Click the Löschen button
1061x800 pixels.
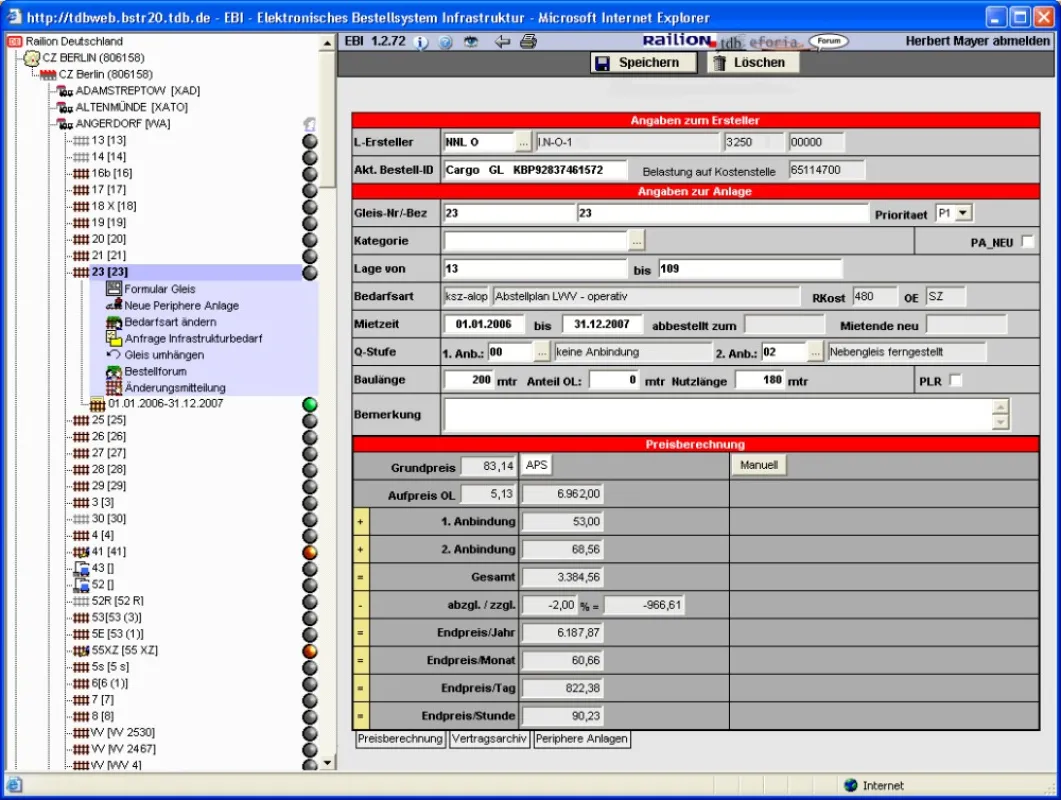pyautogui.click(x=753, y=63)
